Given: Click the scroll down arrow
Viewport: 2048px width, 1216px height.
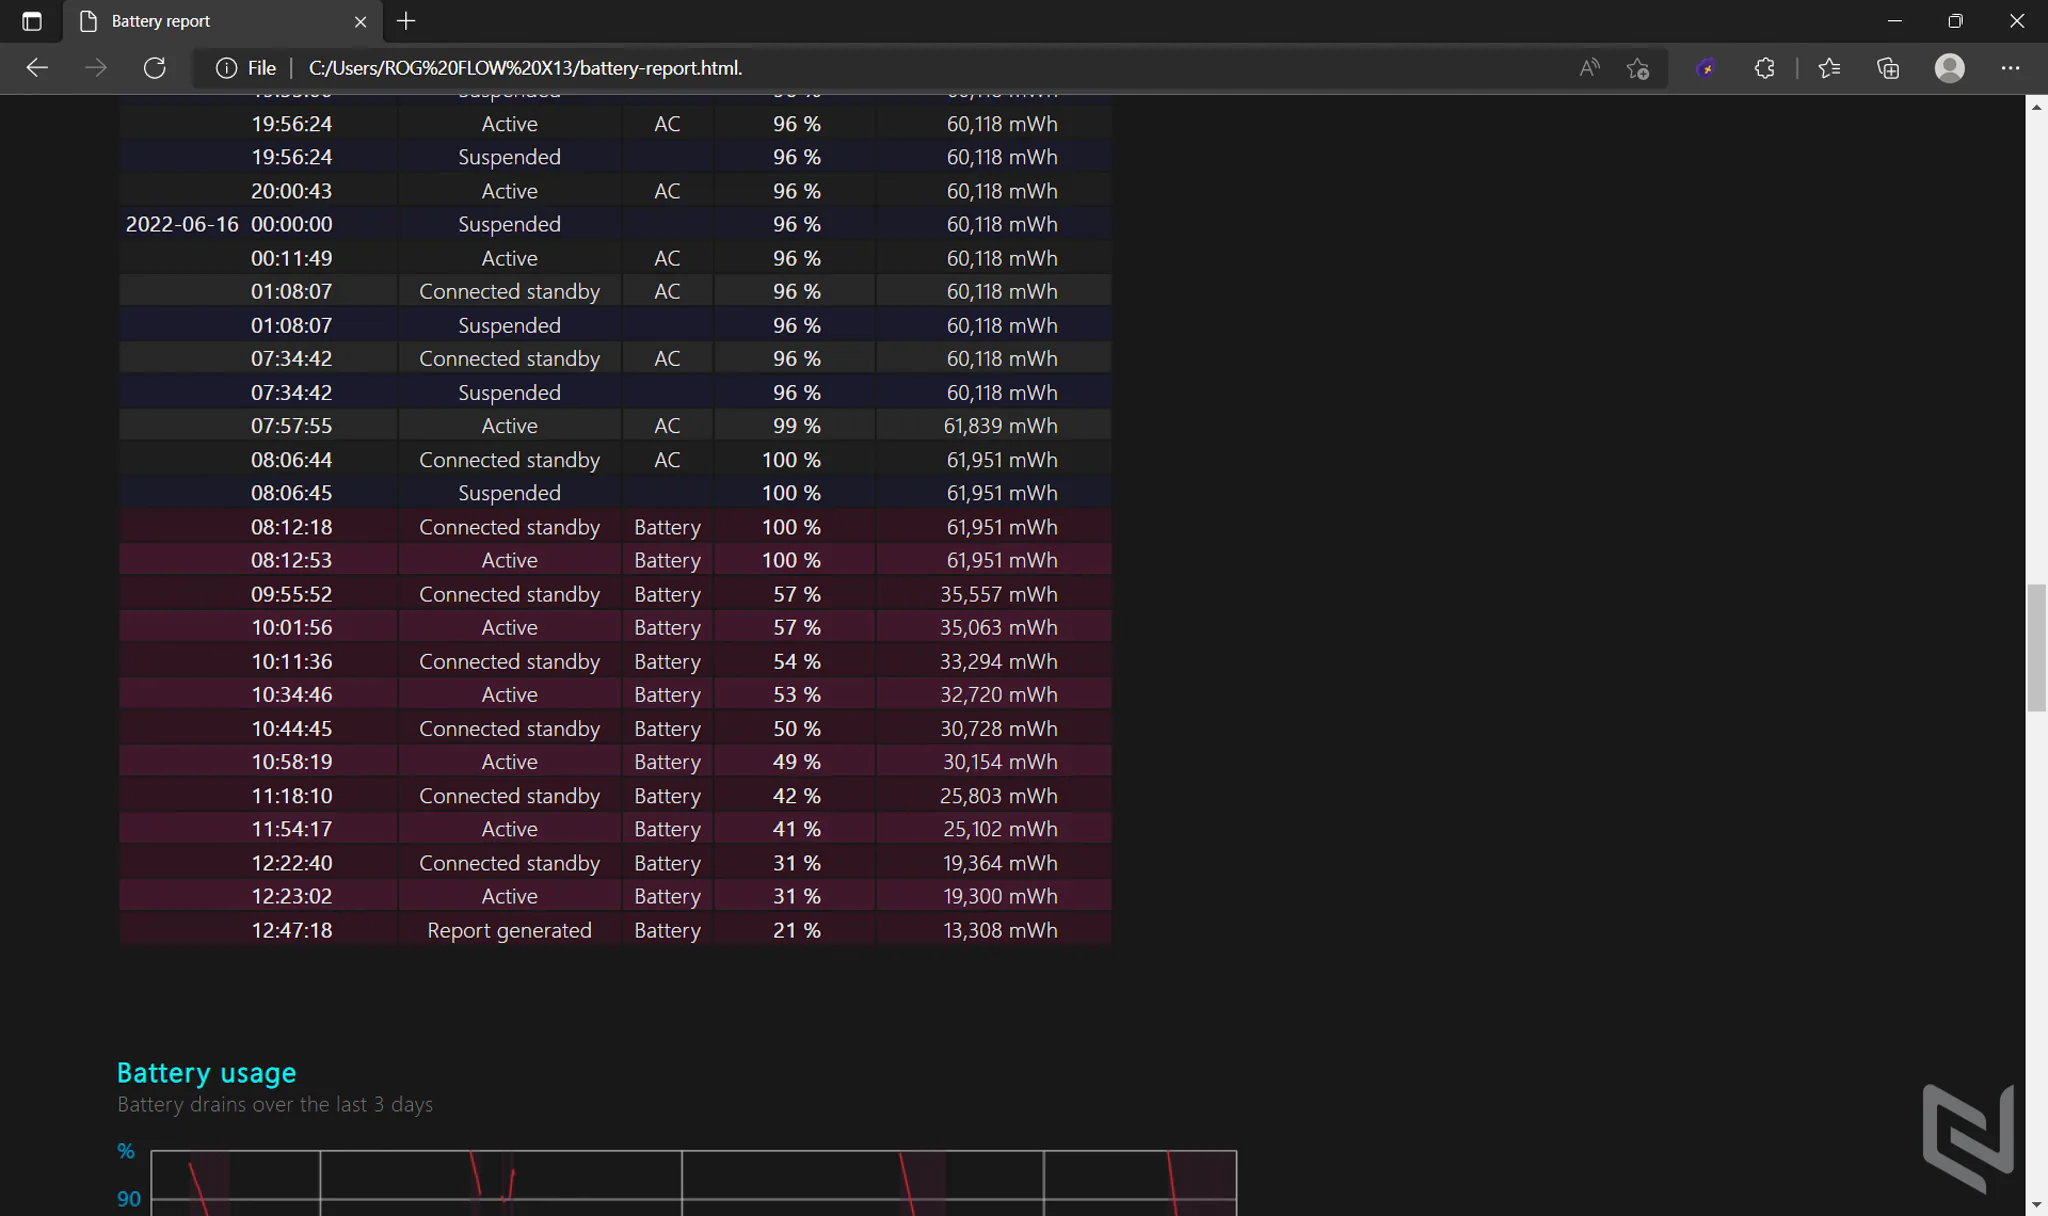Looking at the screenshot, I should (x=2037, y=1205).
